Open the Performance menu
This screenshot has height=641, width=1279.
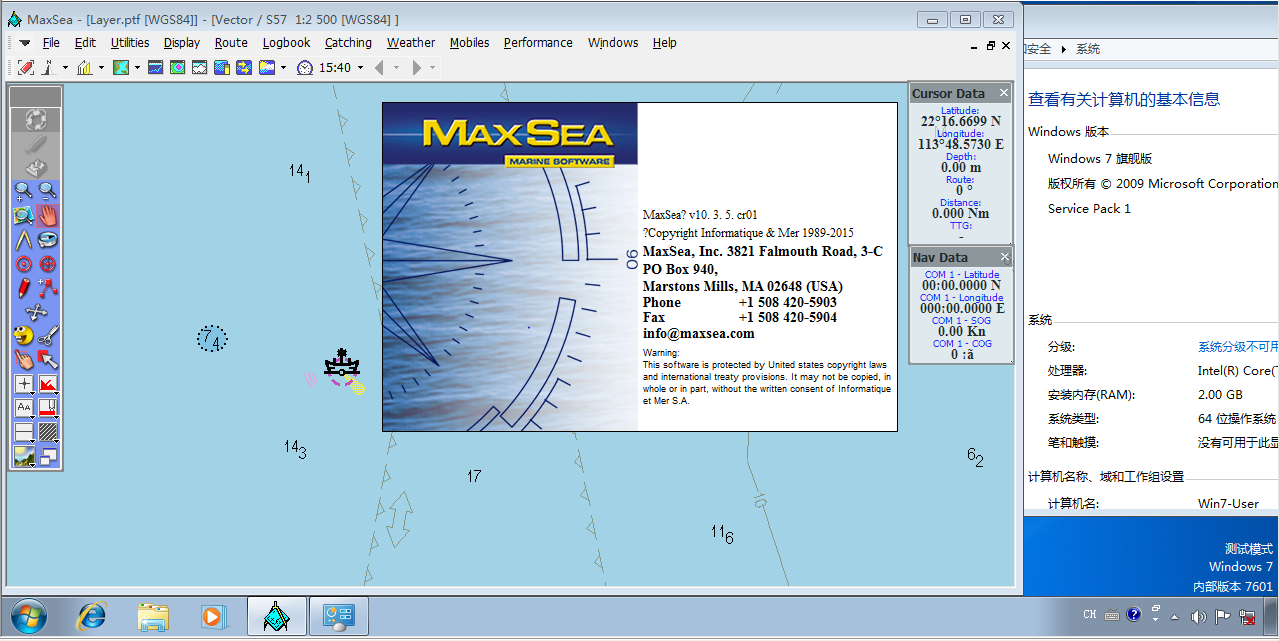(x=538, y=43)
